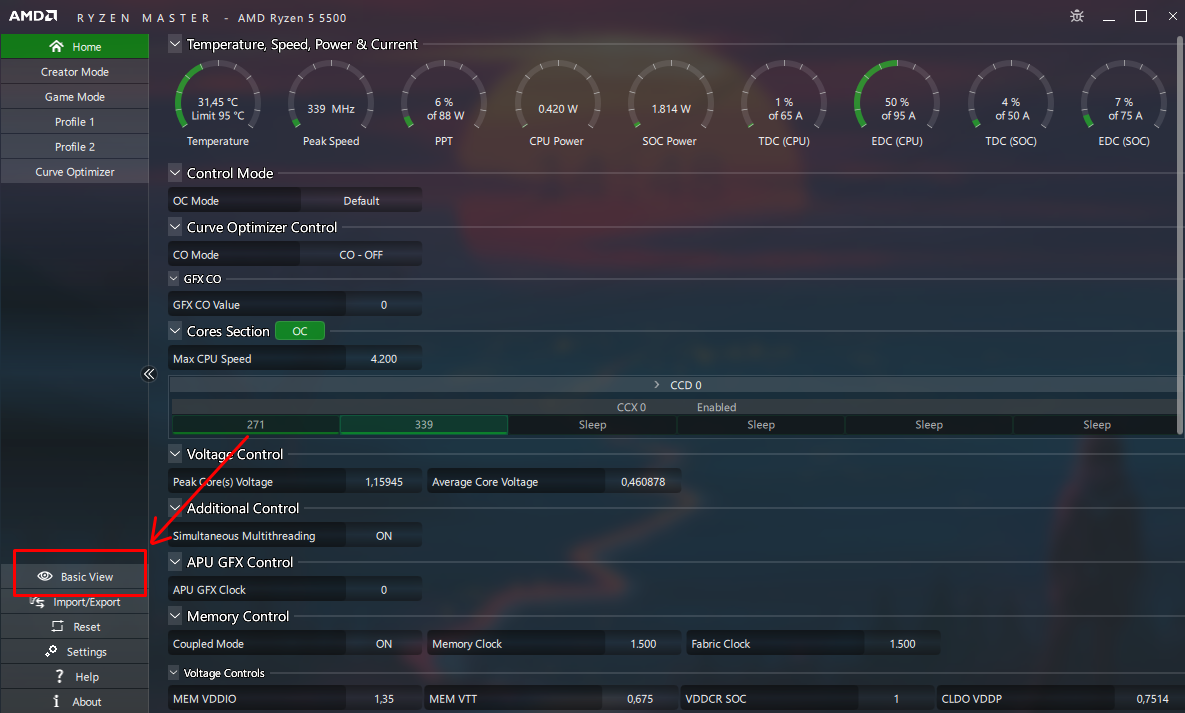The width and height of the screenshot is (1185, 713).
Task: Click the OC Mode Default value
Action: tap(361, 200)
